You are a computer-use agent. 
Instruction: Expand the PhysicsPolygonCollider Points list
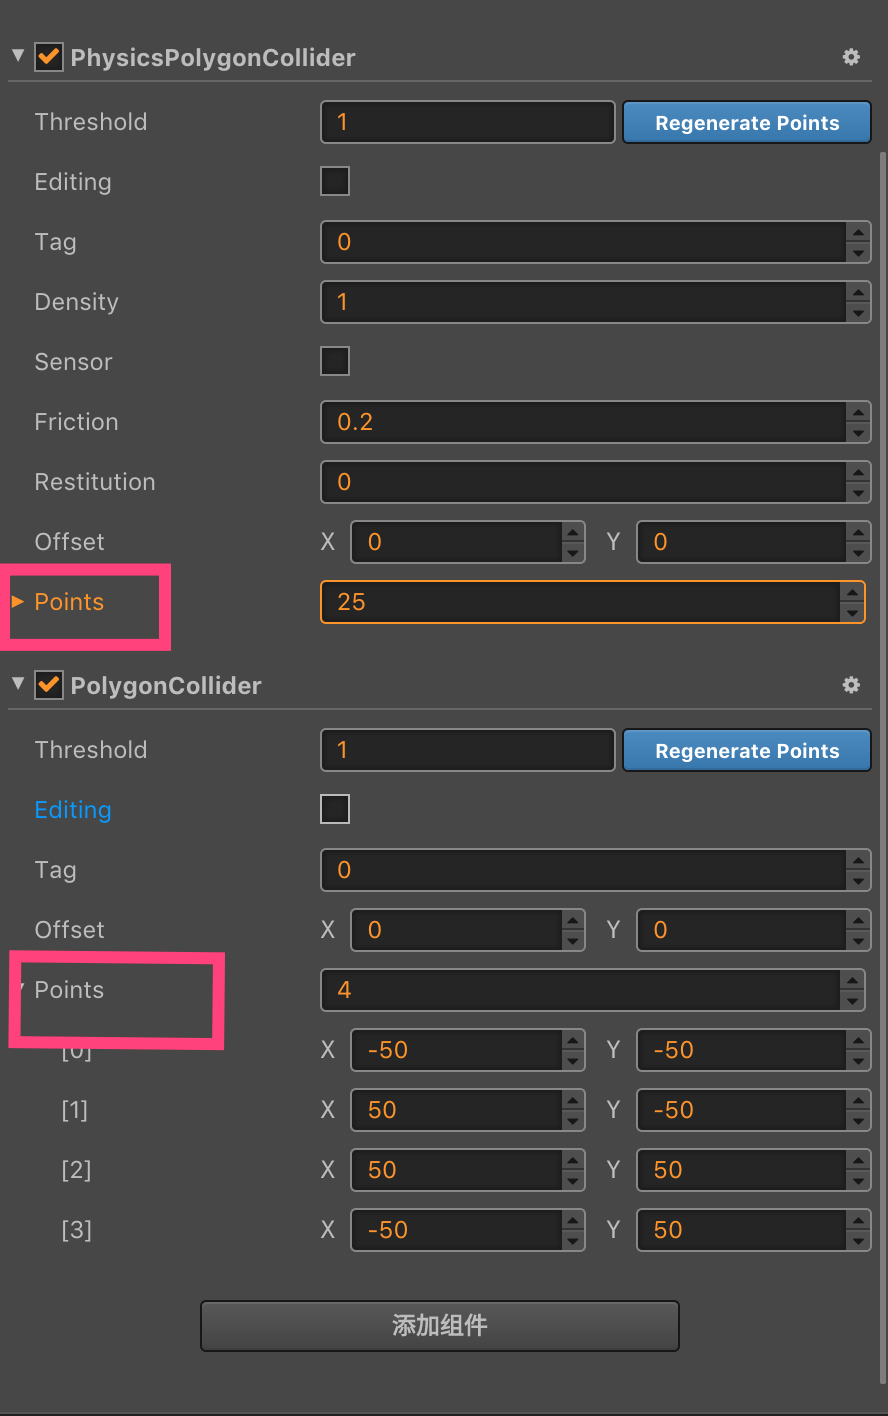click(x=18, y=602)
